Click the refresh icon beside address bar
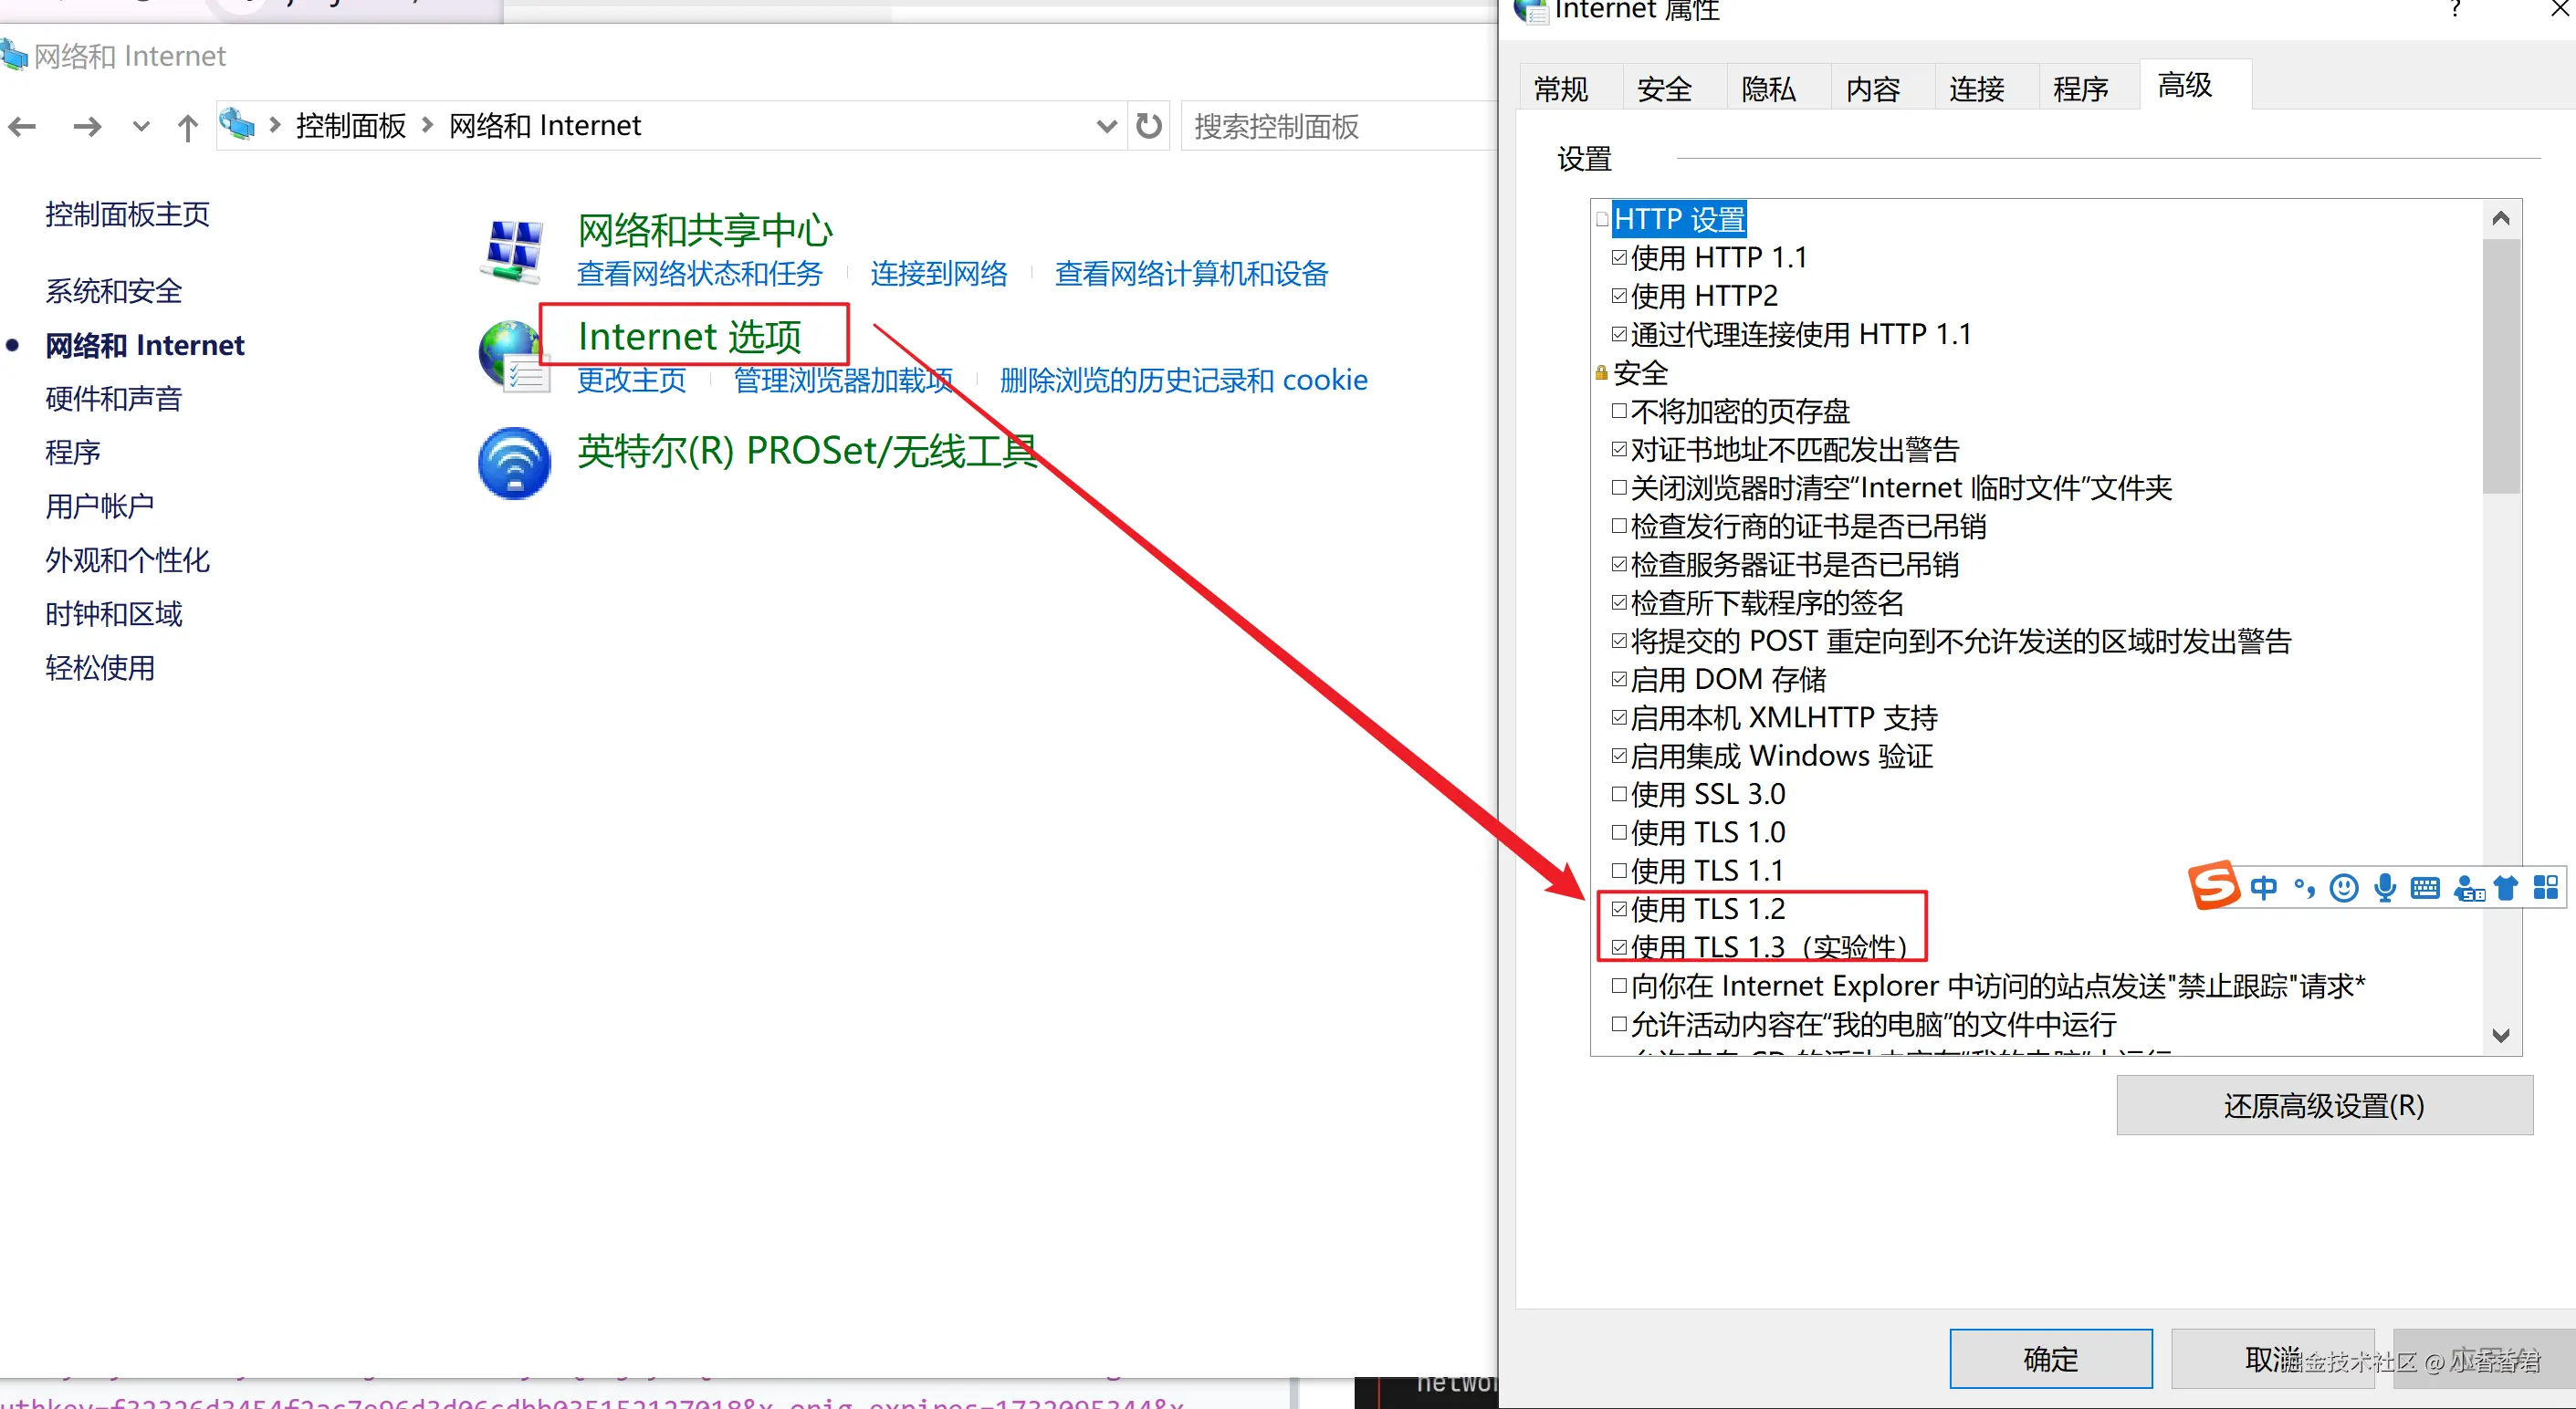Viewport: 2576px width, 1409px height. click(1149, 126)
